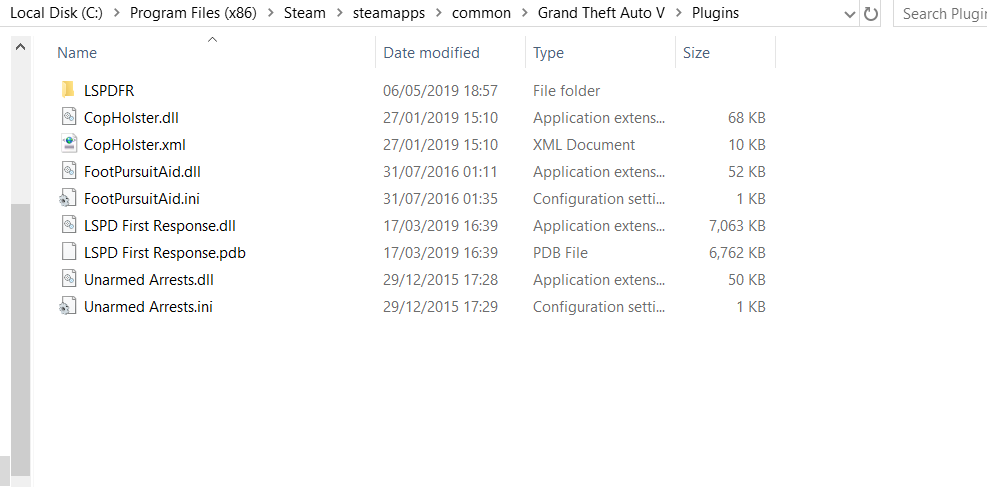
Task: Select LSPD First Response.dll icon
Action: coord(69,226)
